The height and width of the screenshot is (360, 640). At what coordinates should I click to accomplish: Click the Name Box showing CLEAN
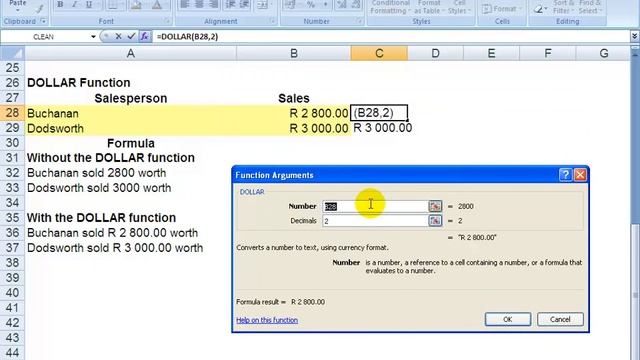[x=44, y=37]
